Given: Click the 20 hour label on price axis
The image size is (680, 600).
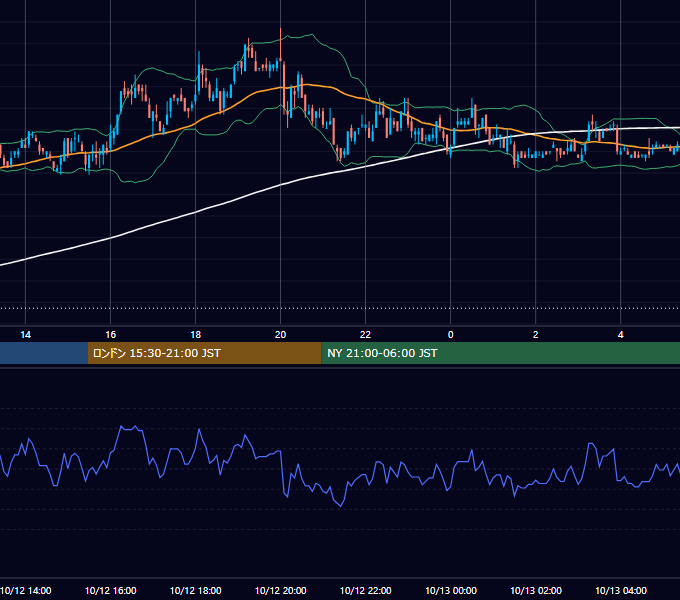Looking at the screenshot, I should pos(281,335).
